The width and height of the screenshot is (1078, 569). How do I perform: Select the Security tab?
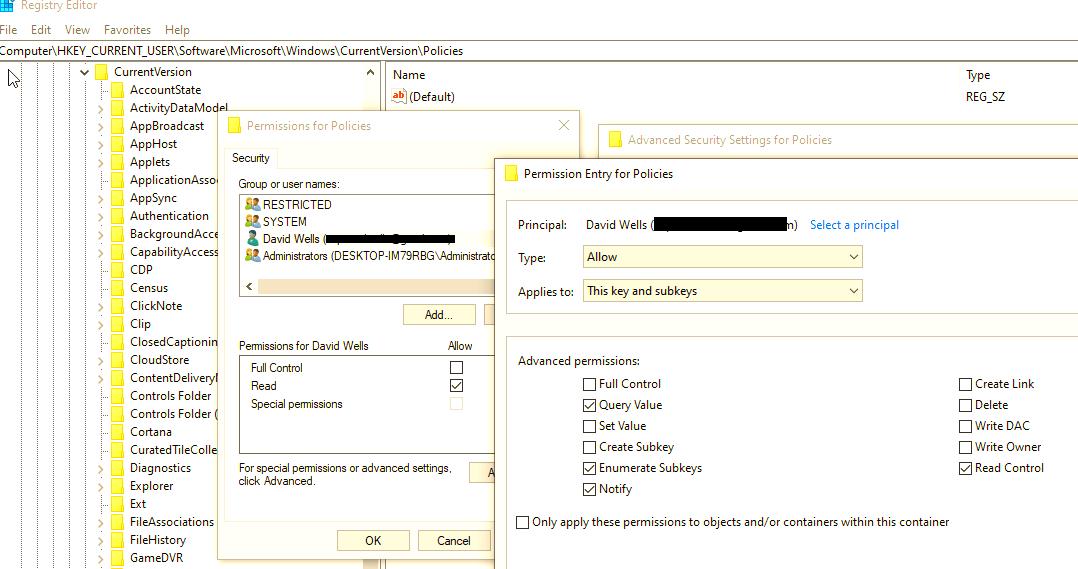(250, 158)
